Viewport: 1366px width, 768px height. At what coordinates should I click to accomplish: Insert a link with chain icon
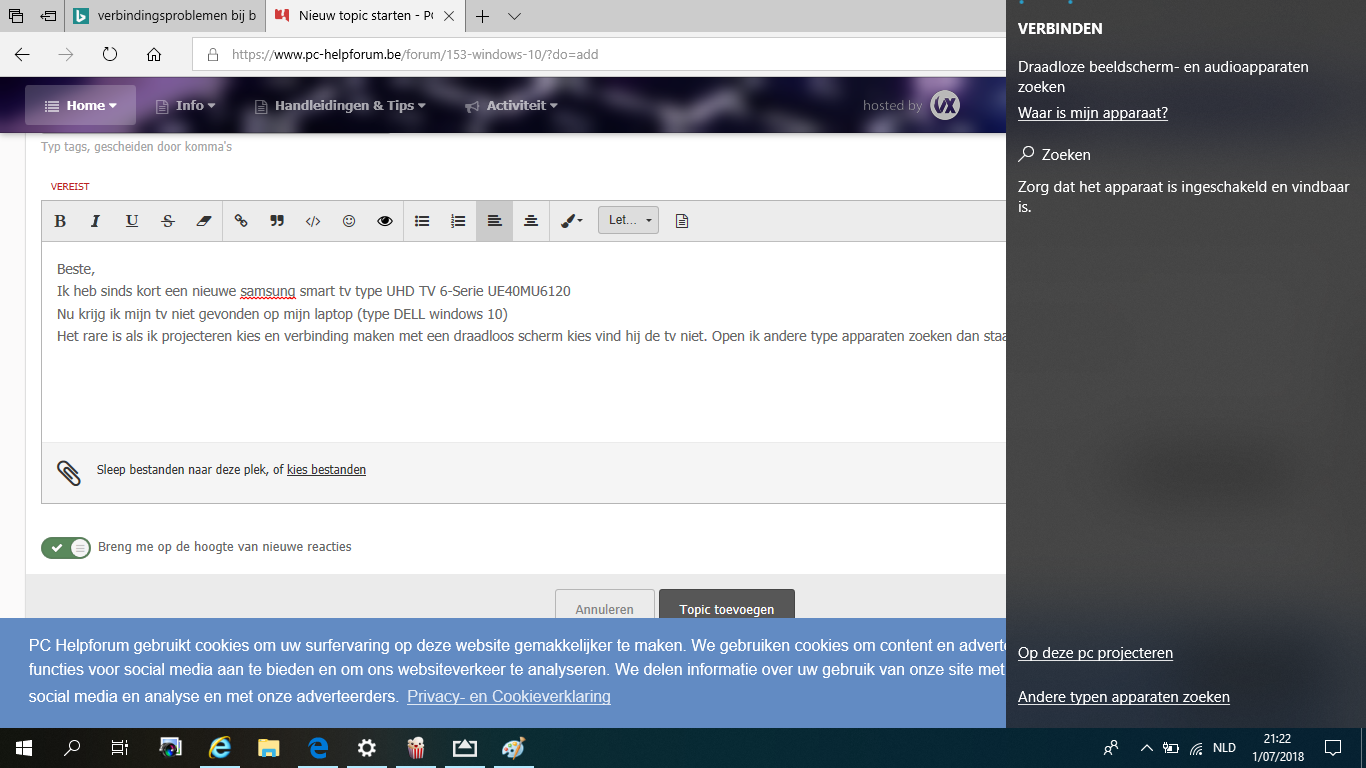(x=241, y=221)
